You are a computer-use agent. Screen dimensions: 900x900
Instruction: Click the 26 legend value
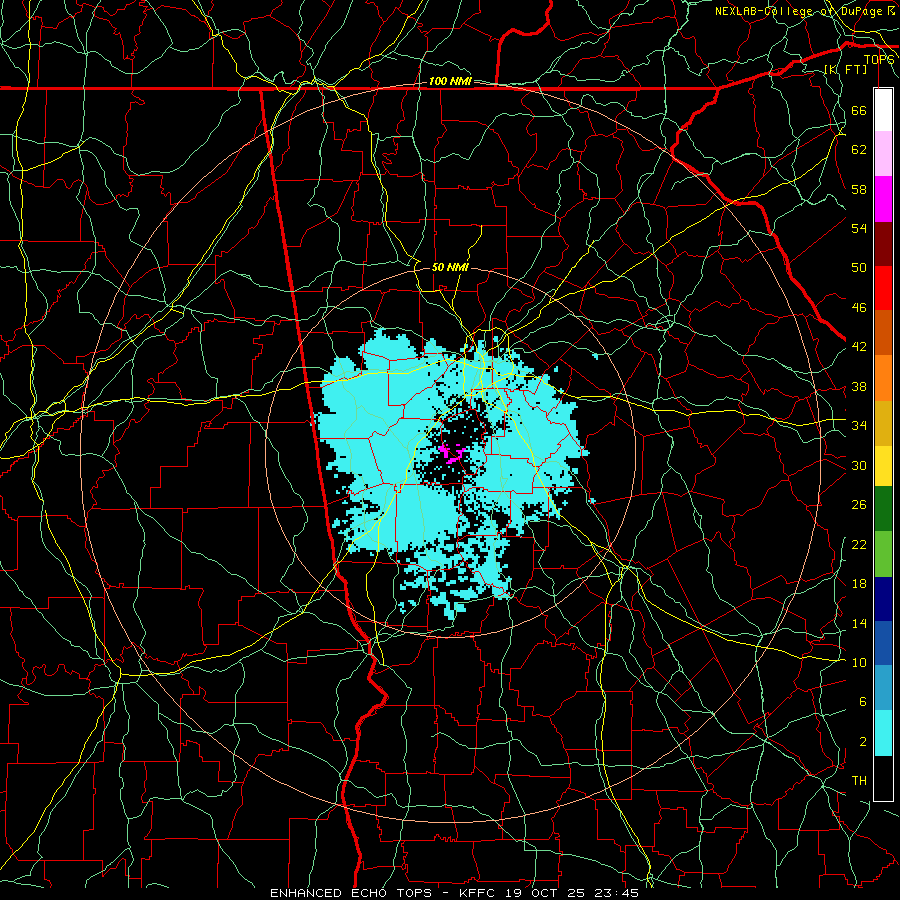coord(859,505)
